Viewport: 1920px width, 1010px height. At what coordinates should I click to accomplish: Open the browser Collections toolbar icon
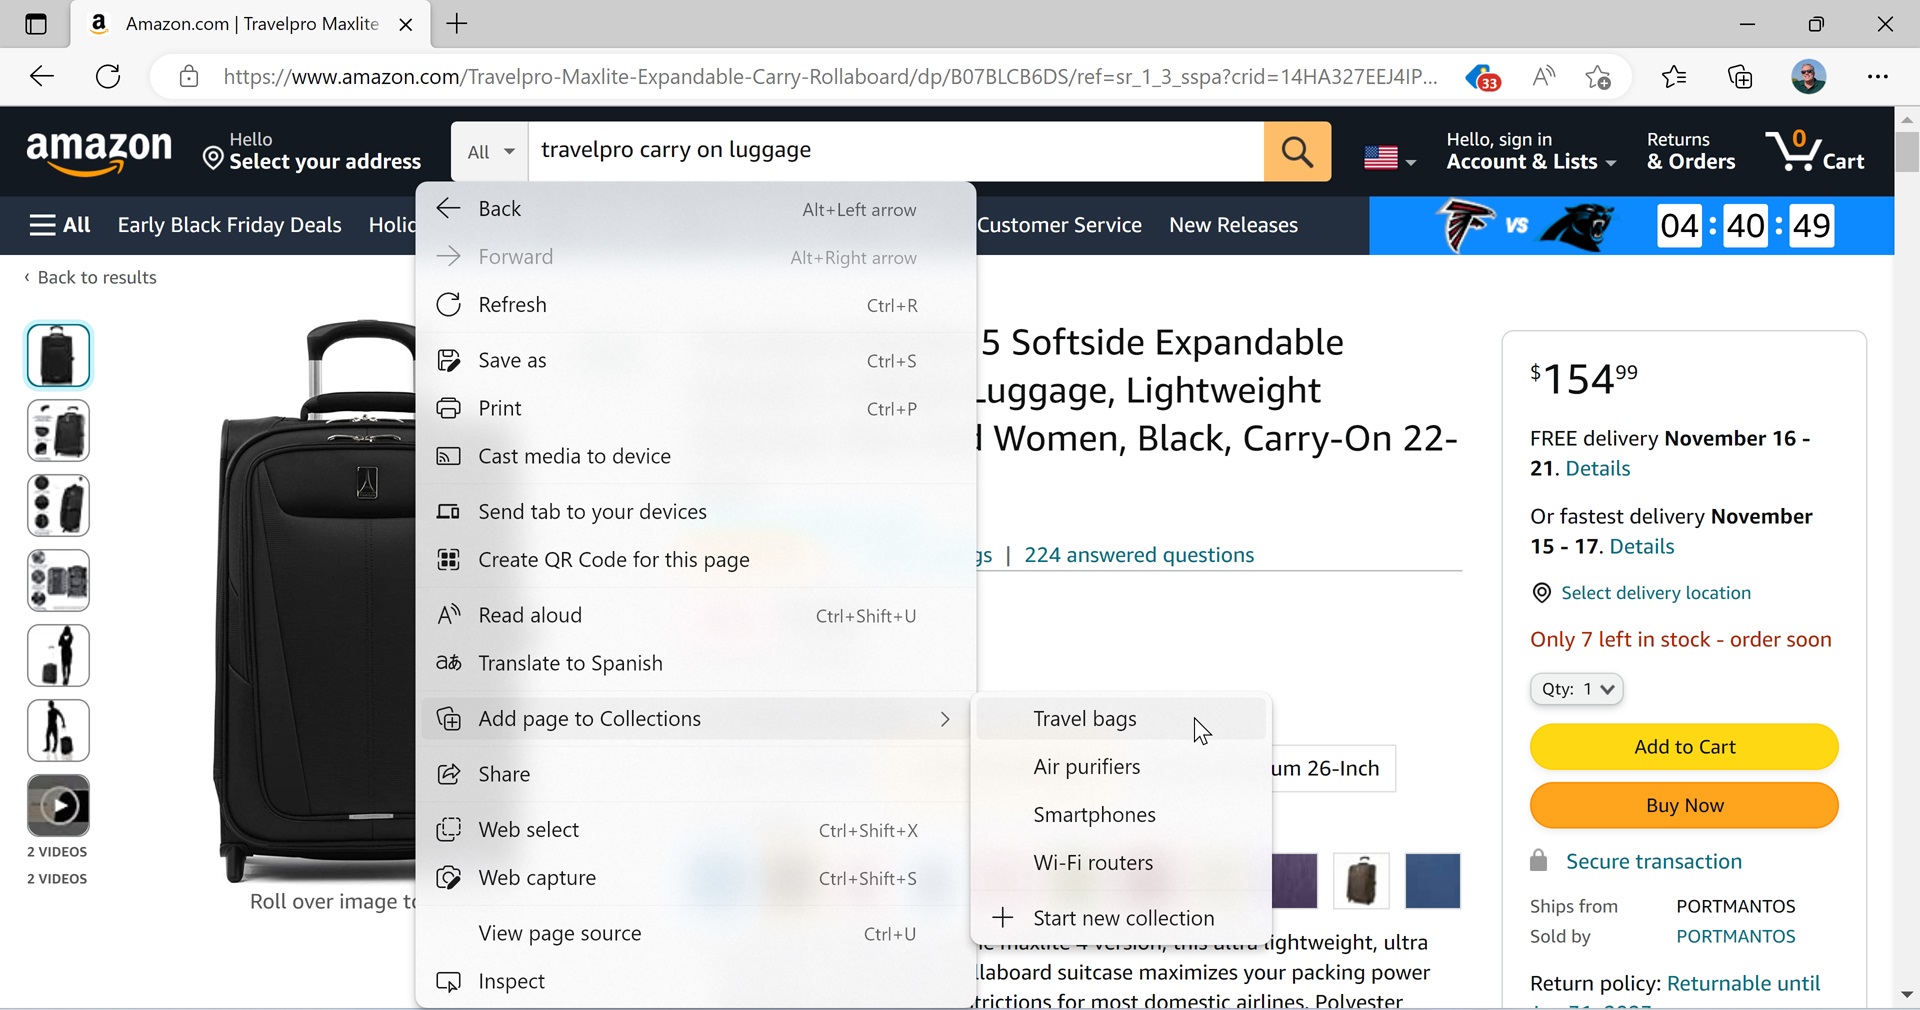[x=1740, y=77]
